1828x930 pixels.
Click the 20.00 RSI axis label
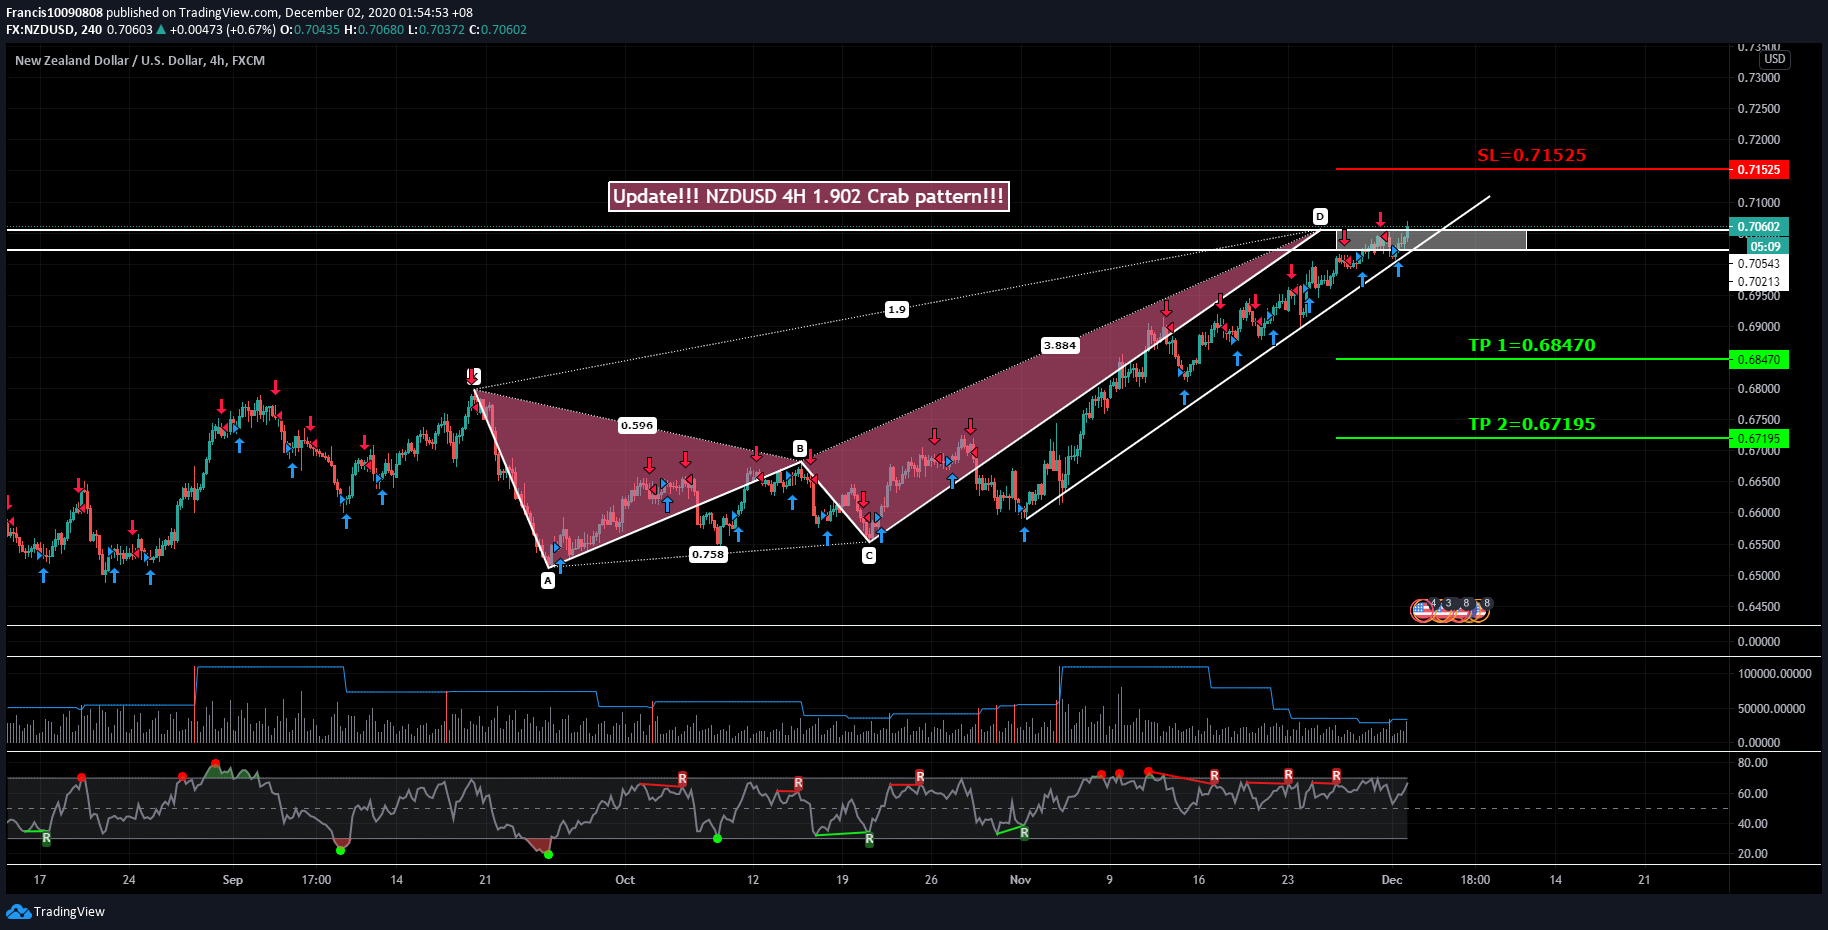click(1753, 854)
